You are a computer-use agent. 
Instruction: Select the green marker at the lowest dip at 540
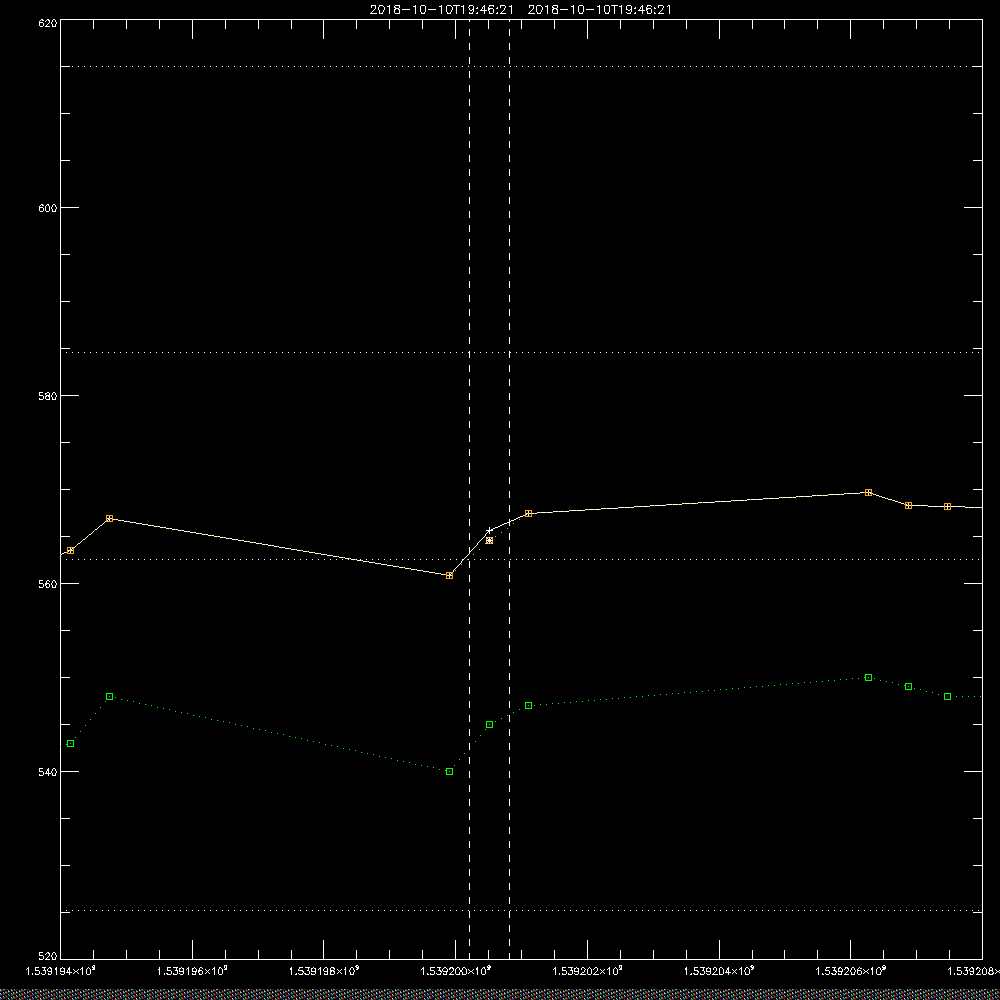[450, 772]
